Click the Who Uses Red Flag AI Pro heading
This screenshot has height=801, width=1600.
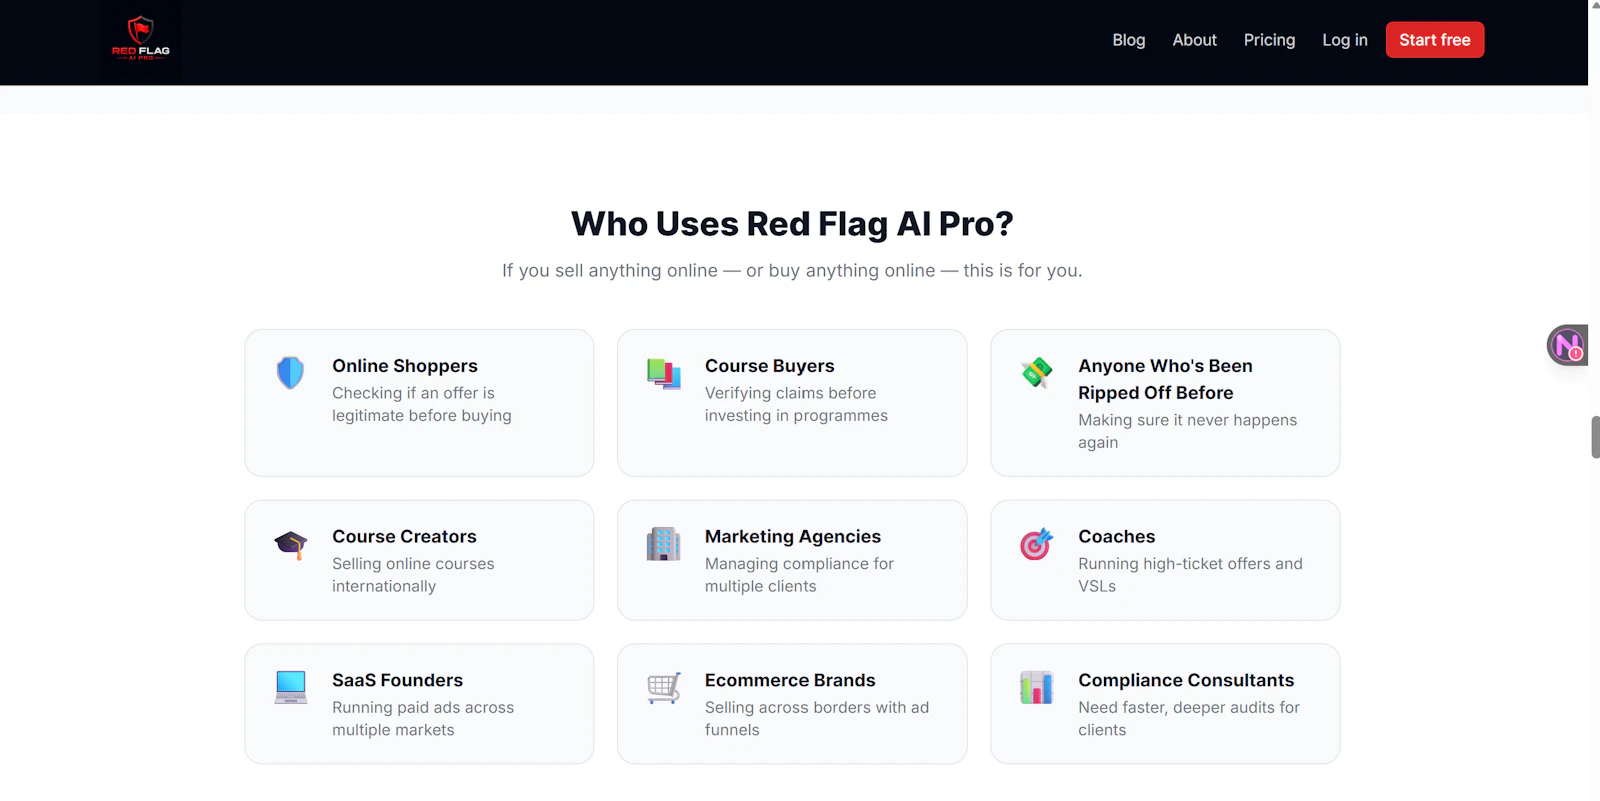[x=792, y=224]
